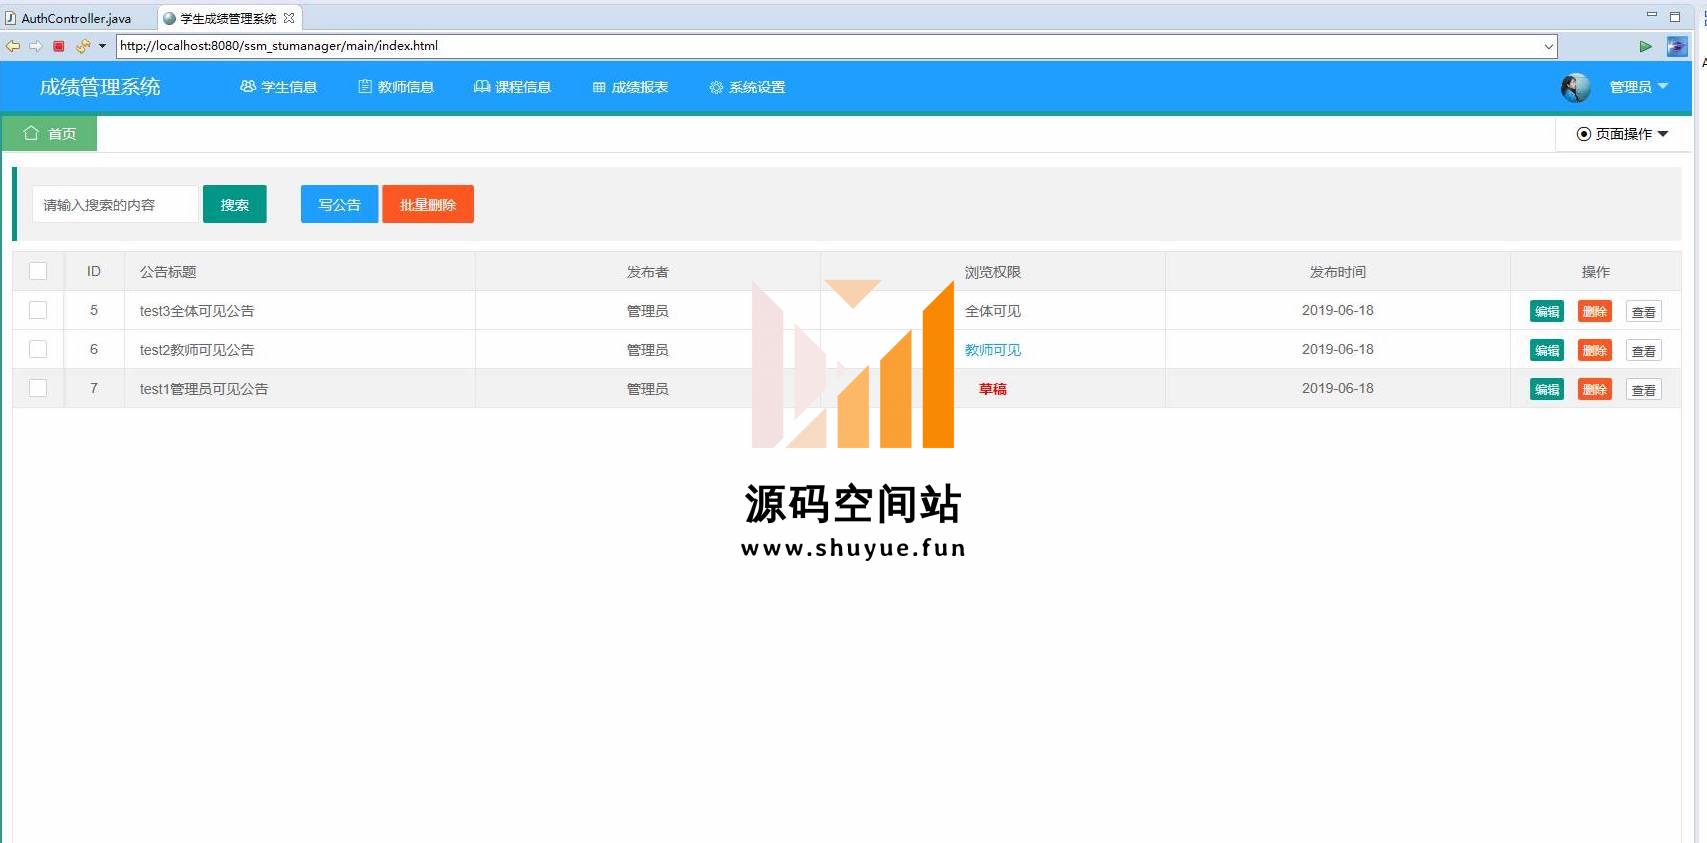Viewport: 1707px width, 843px height.
Task: Click 删除 for test3全体可见公告
Action: (x=1595, y=311)
